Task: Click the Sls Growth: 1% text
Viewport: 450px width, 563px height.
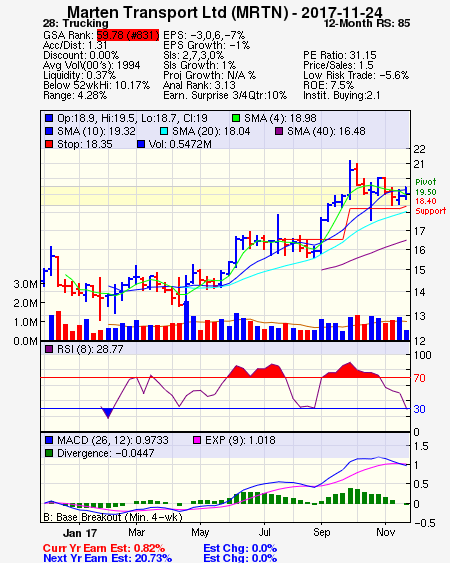Action: pyautogui.click(x=199, y=65)
